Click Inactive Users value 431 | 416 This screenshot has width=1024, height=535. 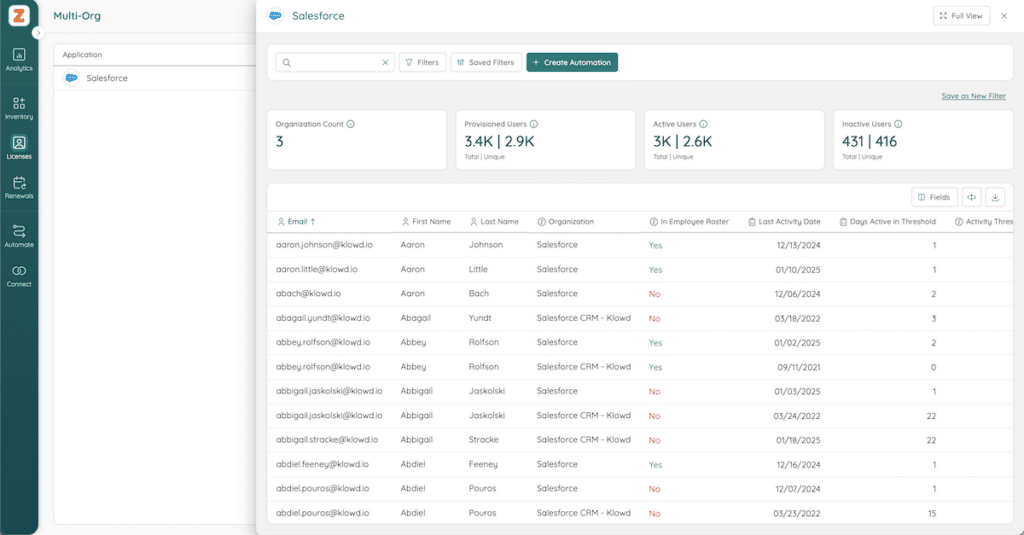[x=869, y=142]
